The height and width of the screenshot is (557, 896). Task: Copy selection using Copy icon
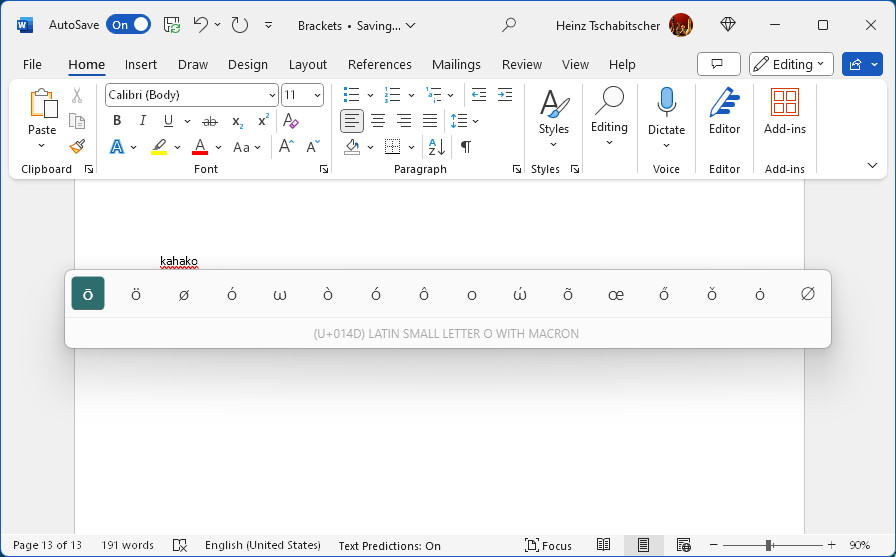tap(77, 121)
